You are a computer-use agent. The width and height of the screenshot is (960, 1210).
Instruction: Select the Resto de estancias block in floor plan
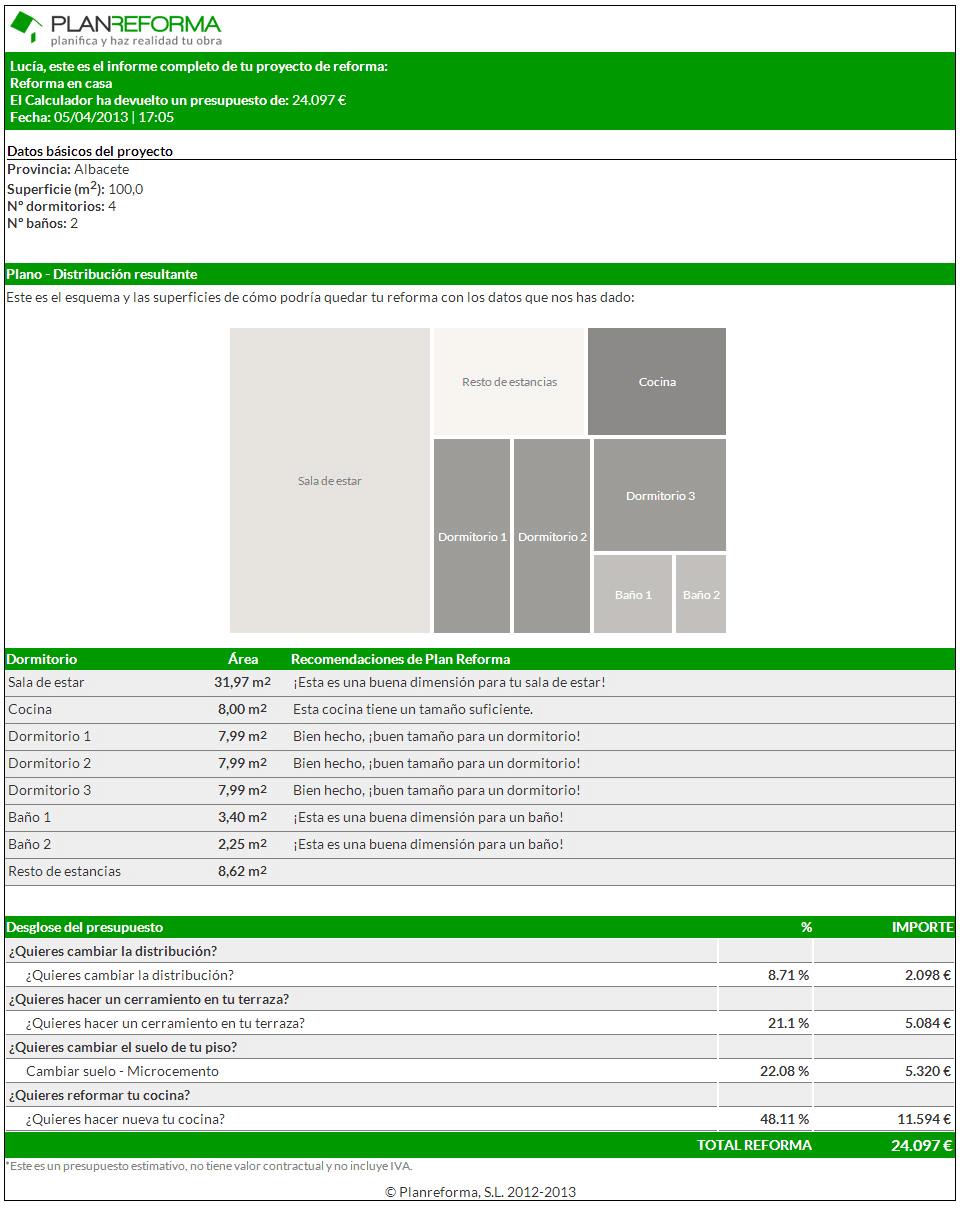coord(509,382)
